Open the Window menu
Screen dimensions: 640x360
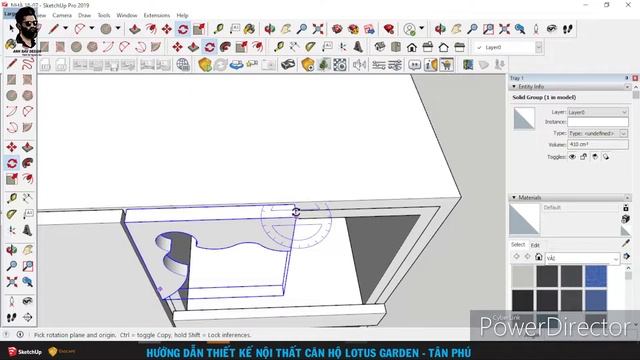click(127, 15)
